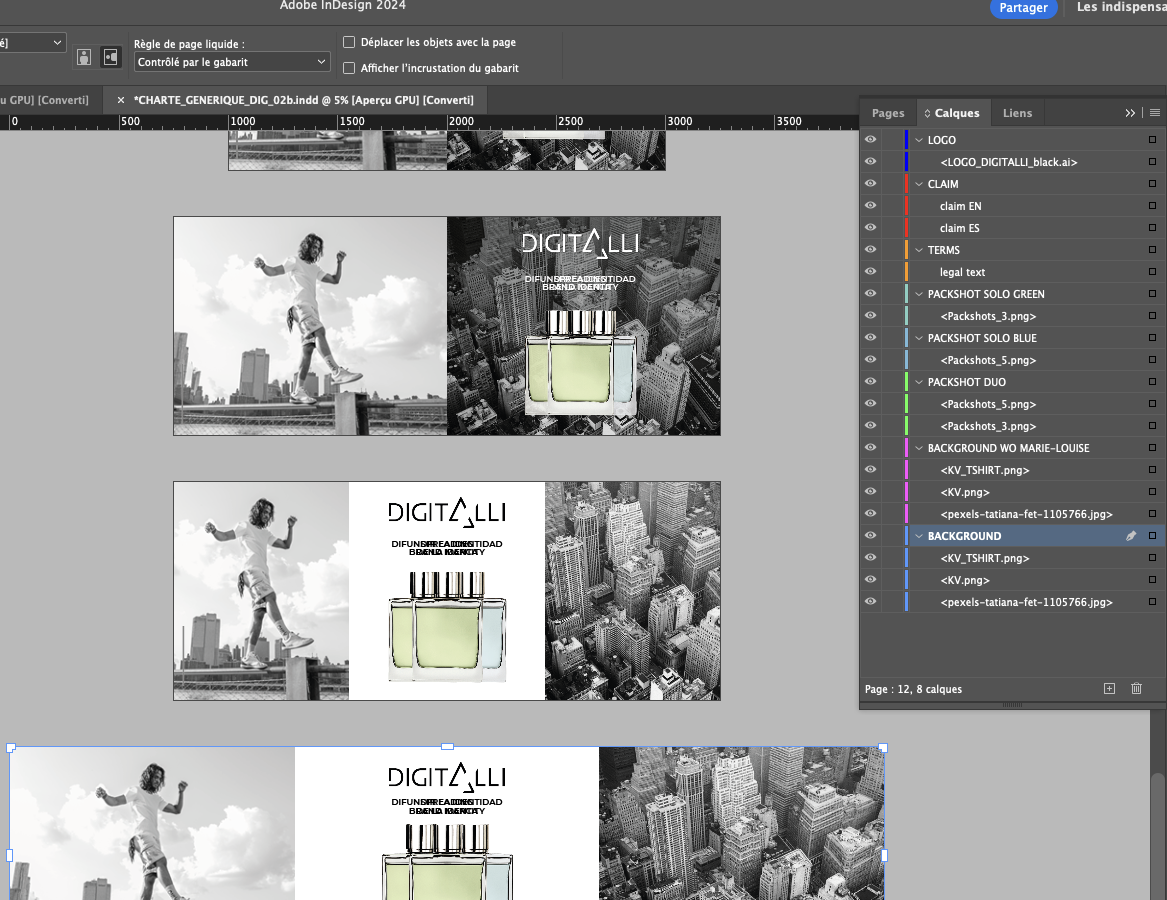This screenshot has height=900, width=1167.
Task: Open the truncated dropdown at toolbar left edge
Action: point(32,42)
